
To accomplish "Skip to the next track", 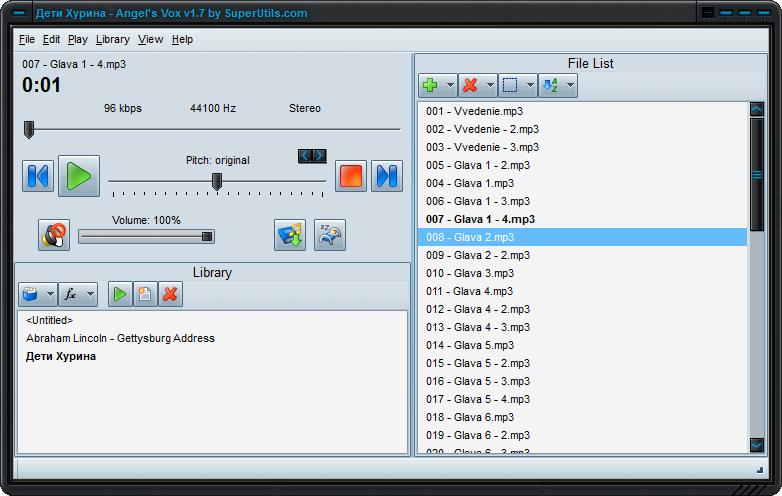I will coord(387,176).
